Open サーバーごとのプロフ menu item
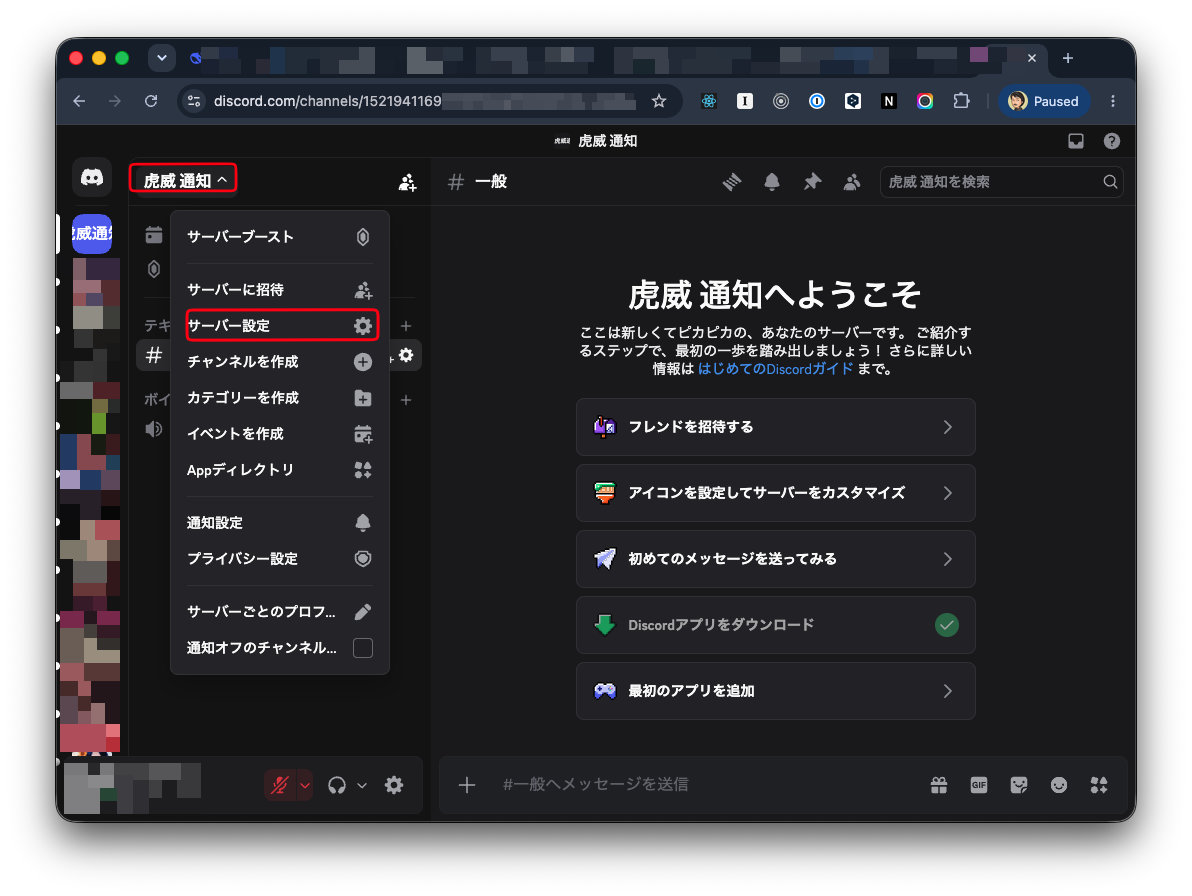 pyautogui.click(x=280, y=612)
